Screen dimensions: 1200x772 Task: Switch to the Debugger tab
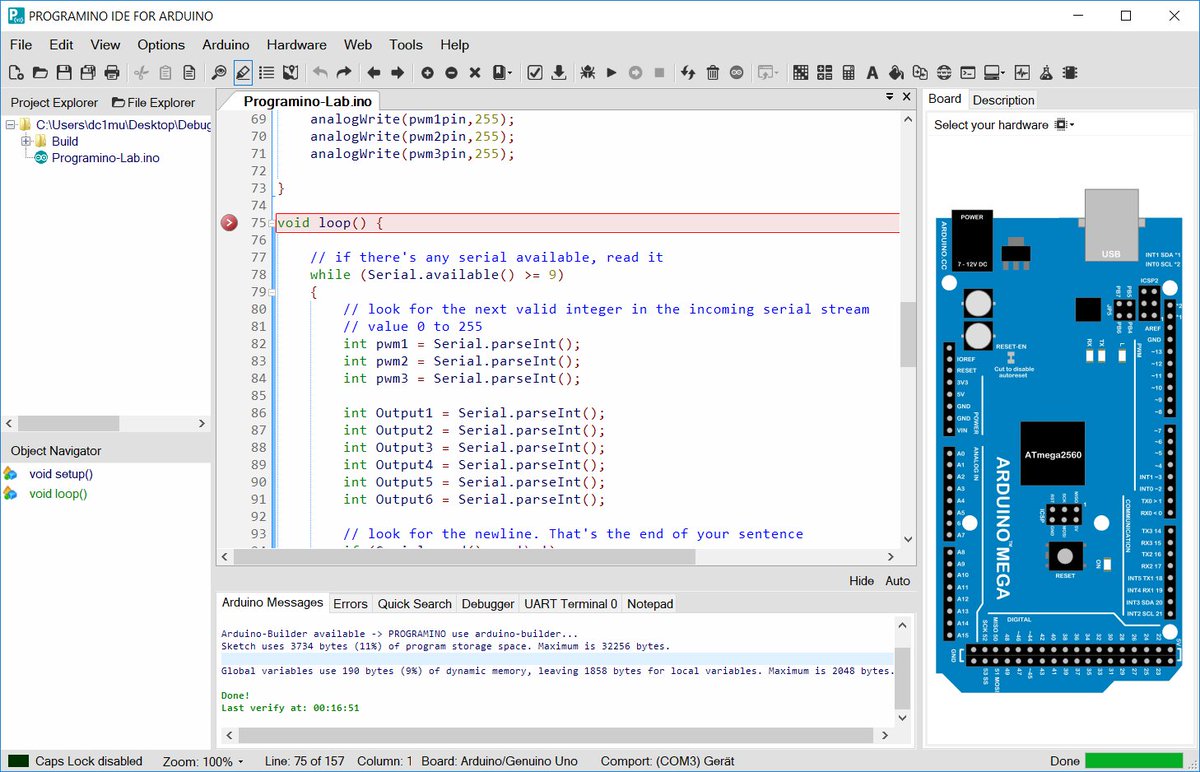[488, 603]
